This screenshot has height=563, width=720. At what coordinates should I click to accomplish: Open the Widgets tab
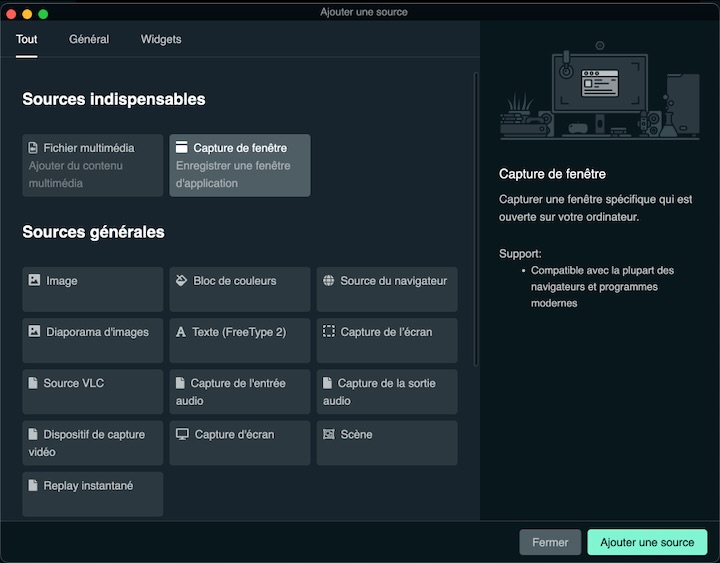161,39
